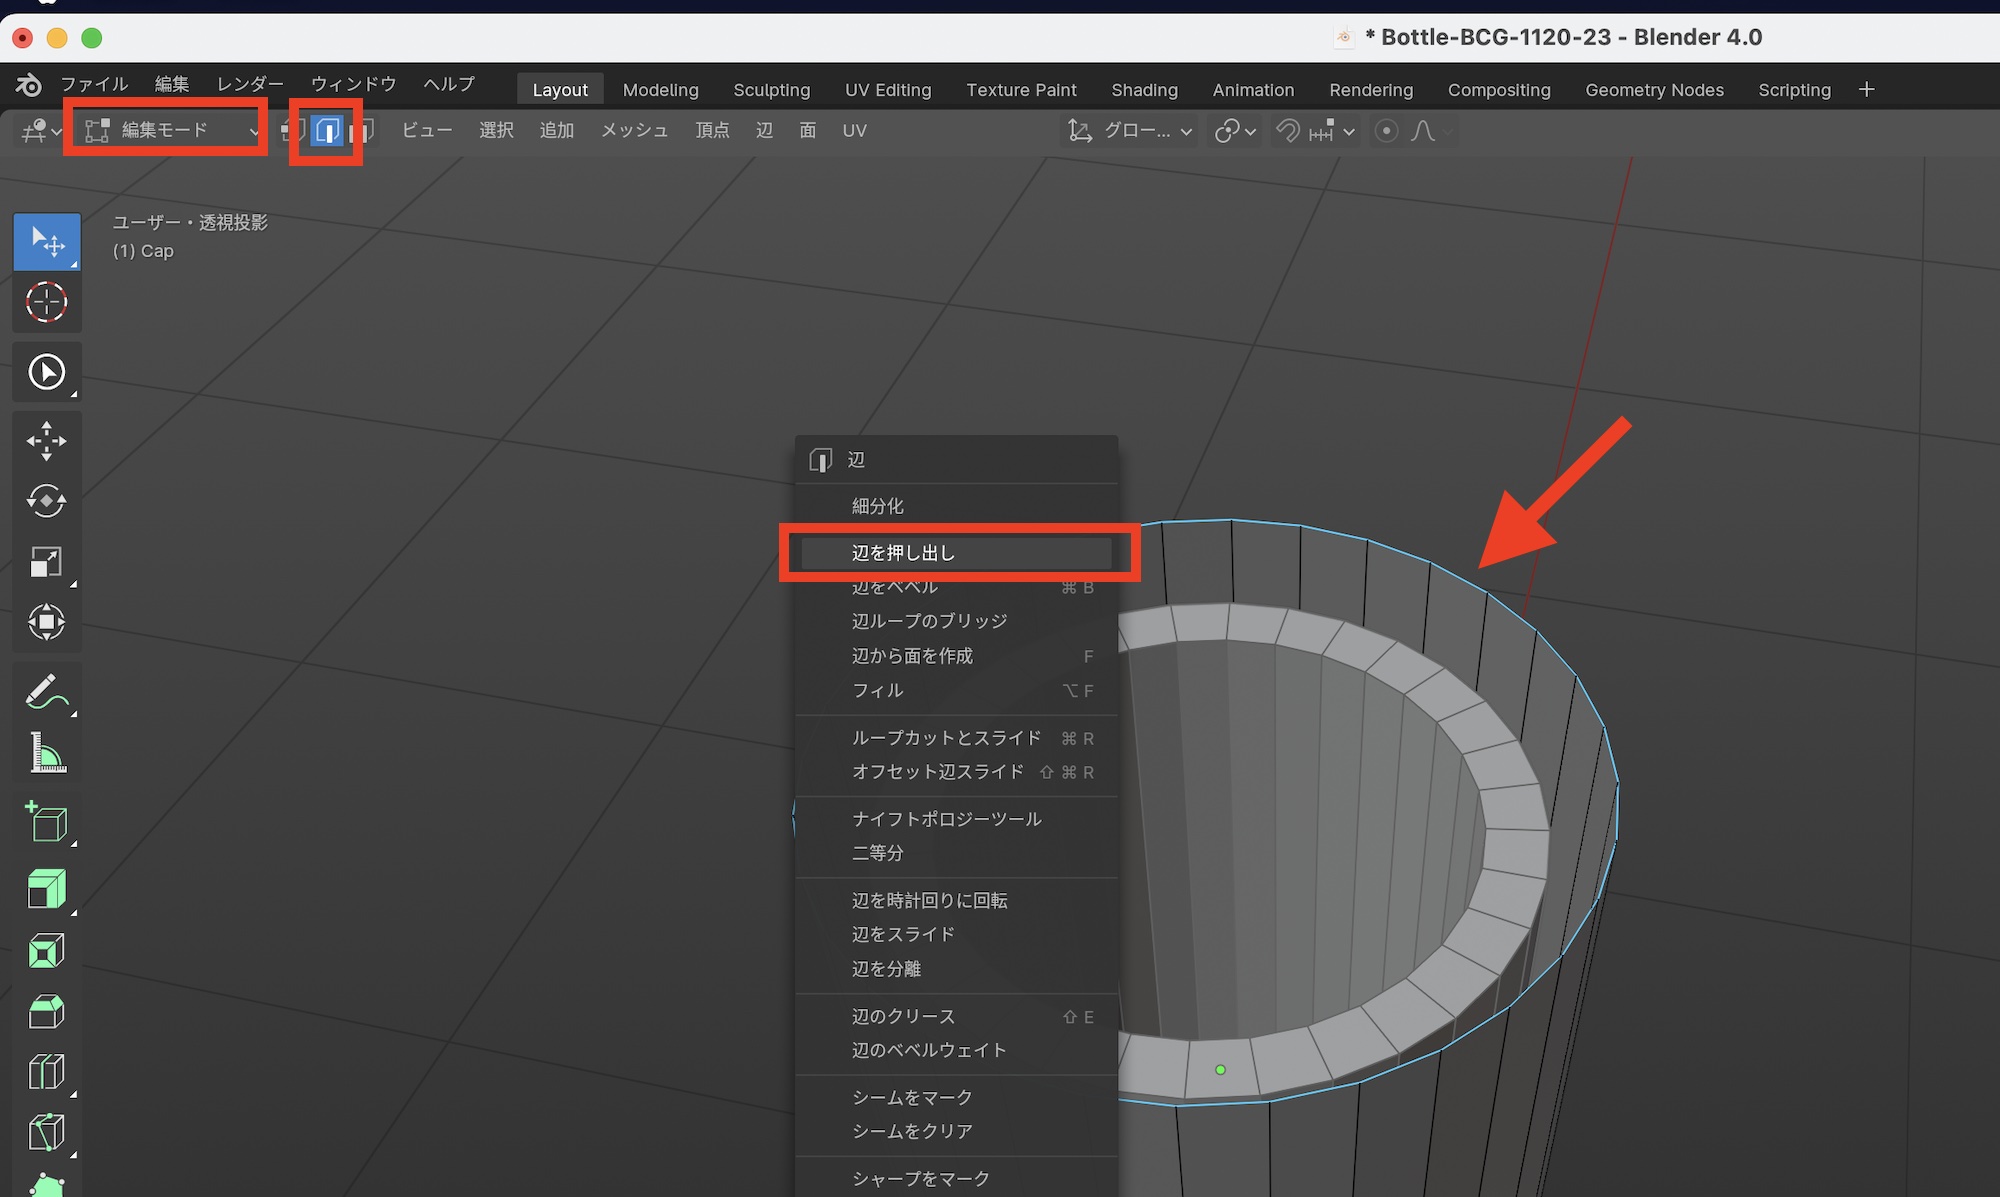Expand the pivot point dropdown
The width and height of the screenshot is (2000, 1197).
(x=1236, y=131)
